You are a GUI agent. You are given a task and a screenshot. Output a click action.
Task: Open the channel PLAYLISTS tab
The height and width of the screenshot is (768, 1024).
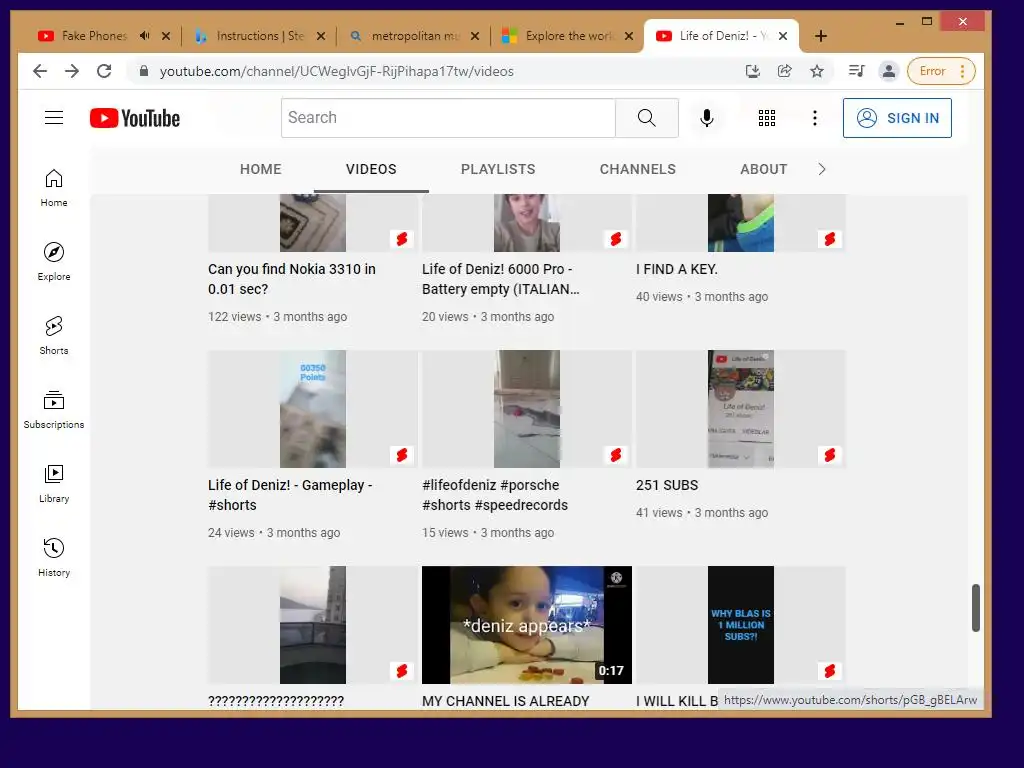tap(498, 169)
